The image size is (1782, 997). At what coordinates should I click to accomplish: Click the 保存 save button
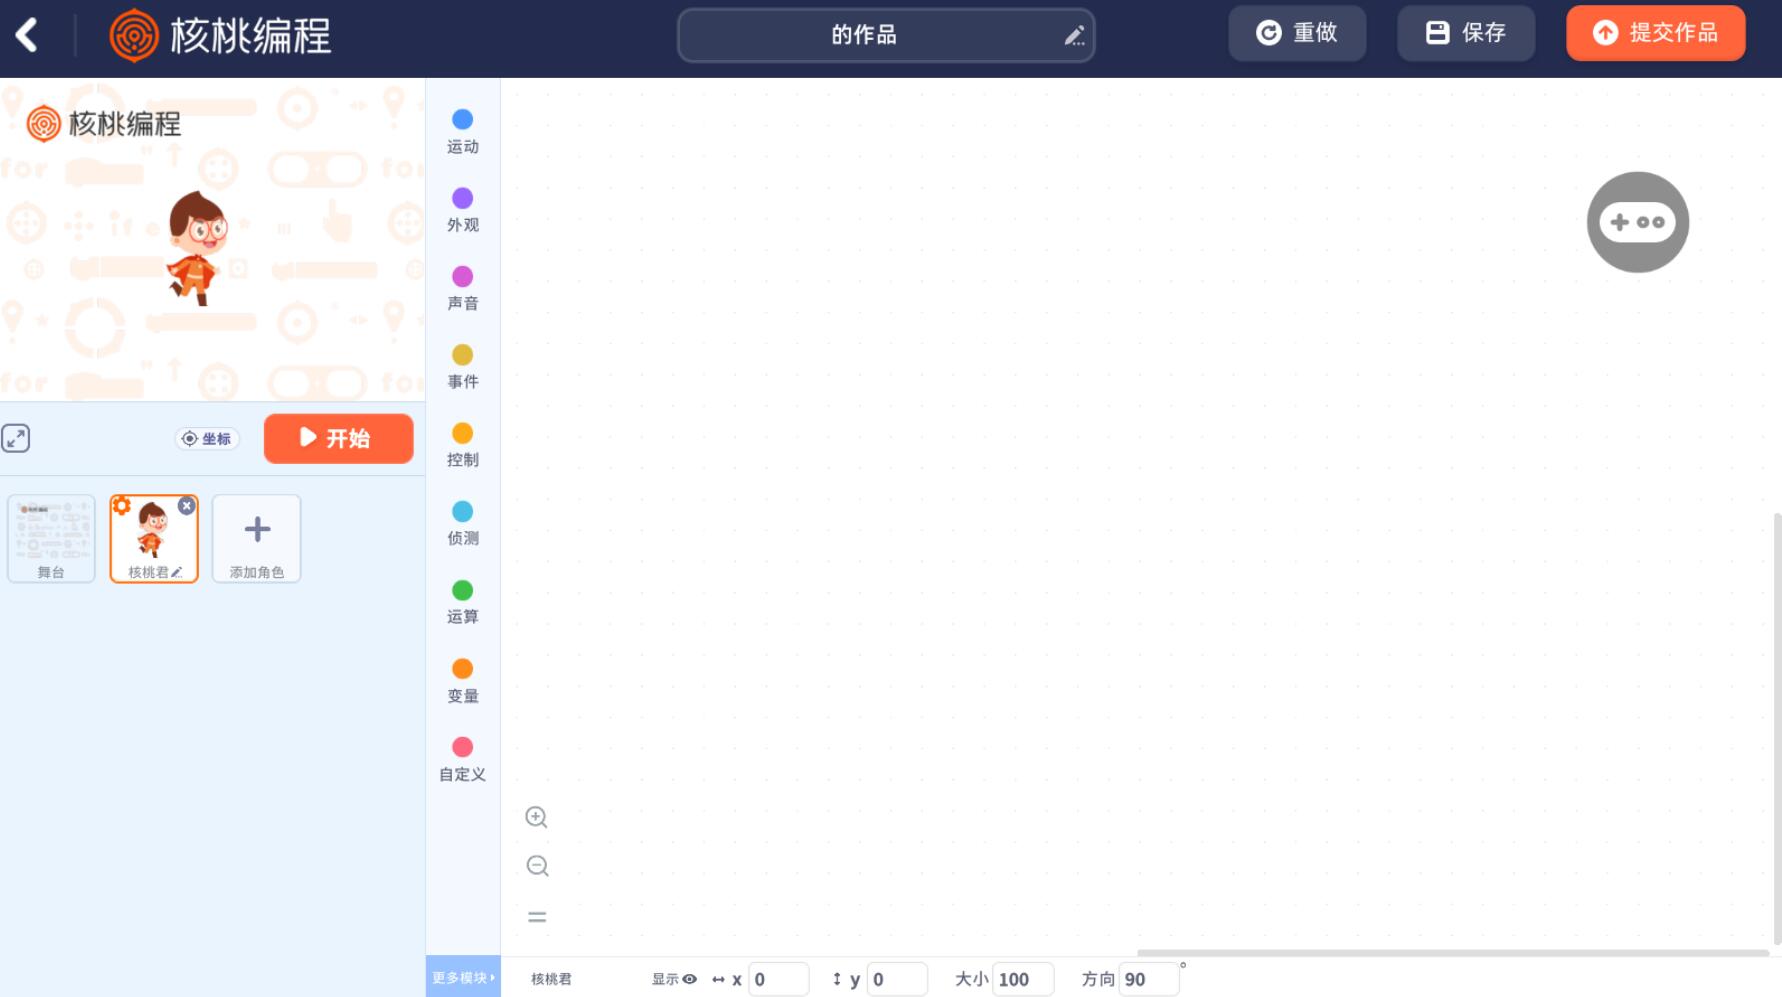tap(1465, 33)
